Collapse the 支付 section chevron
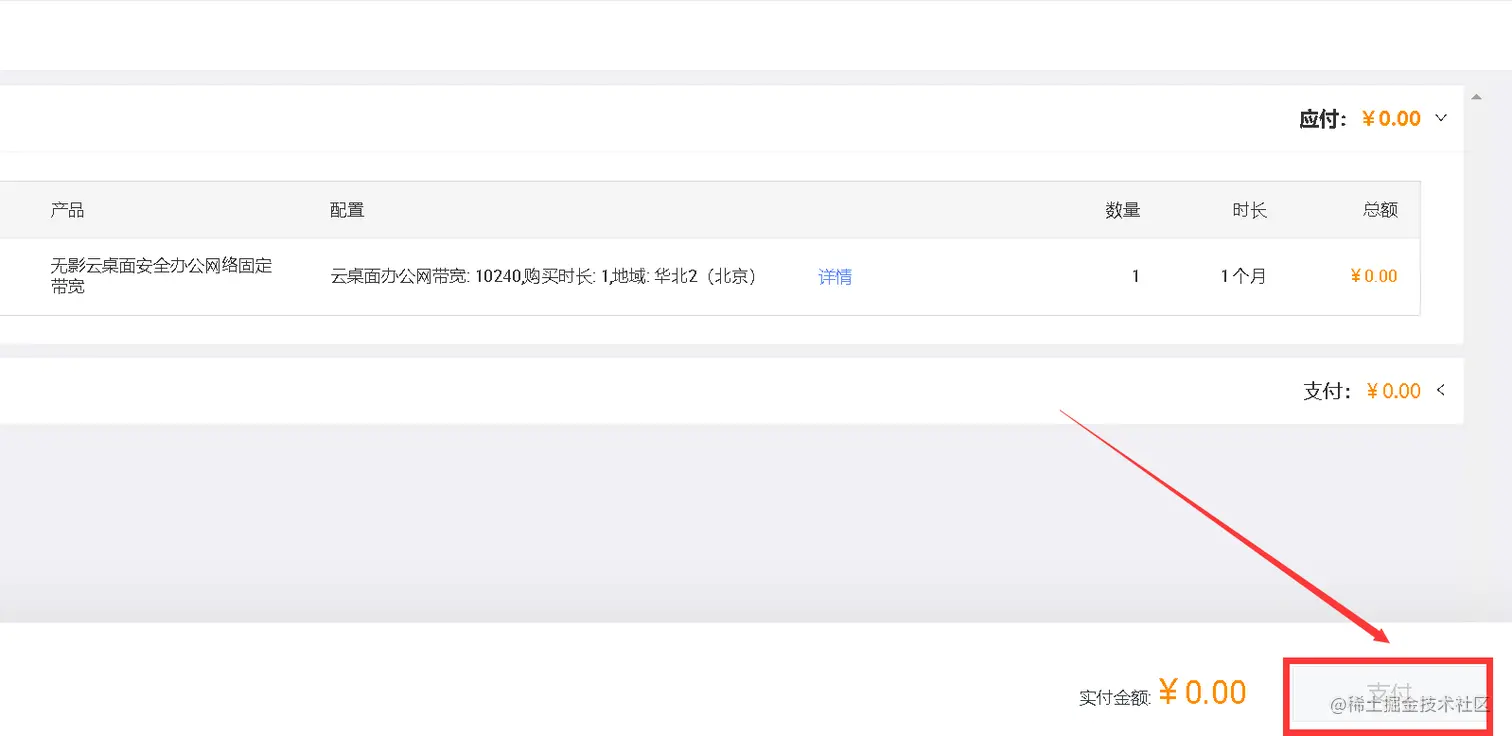 1441,390
